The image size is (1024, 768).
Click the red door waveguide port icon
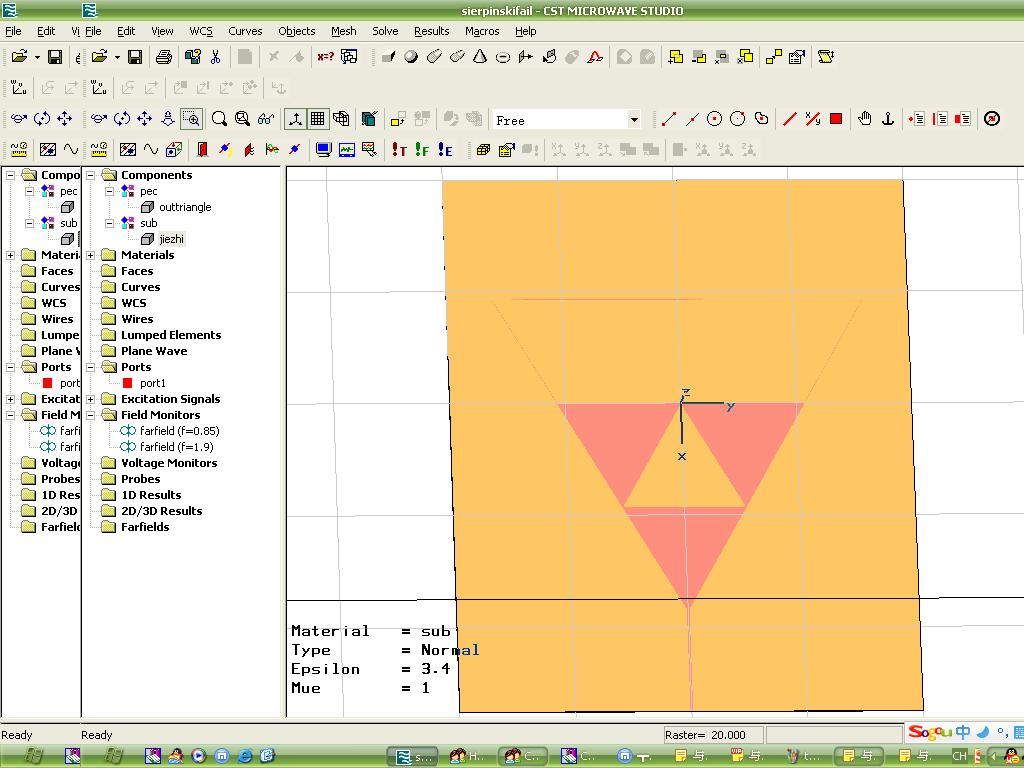[202, 150]
